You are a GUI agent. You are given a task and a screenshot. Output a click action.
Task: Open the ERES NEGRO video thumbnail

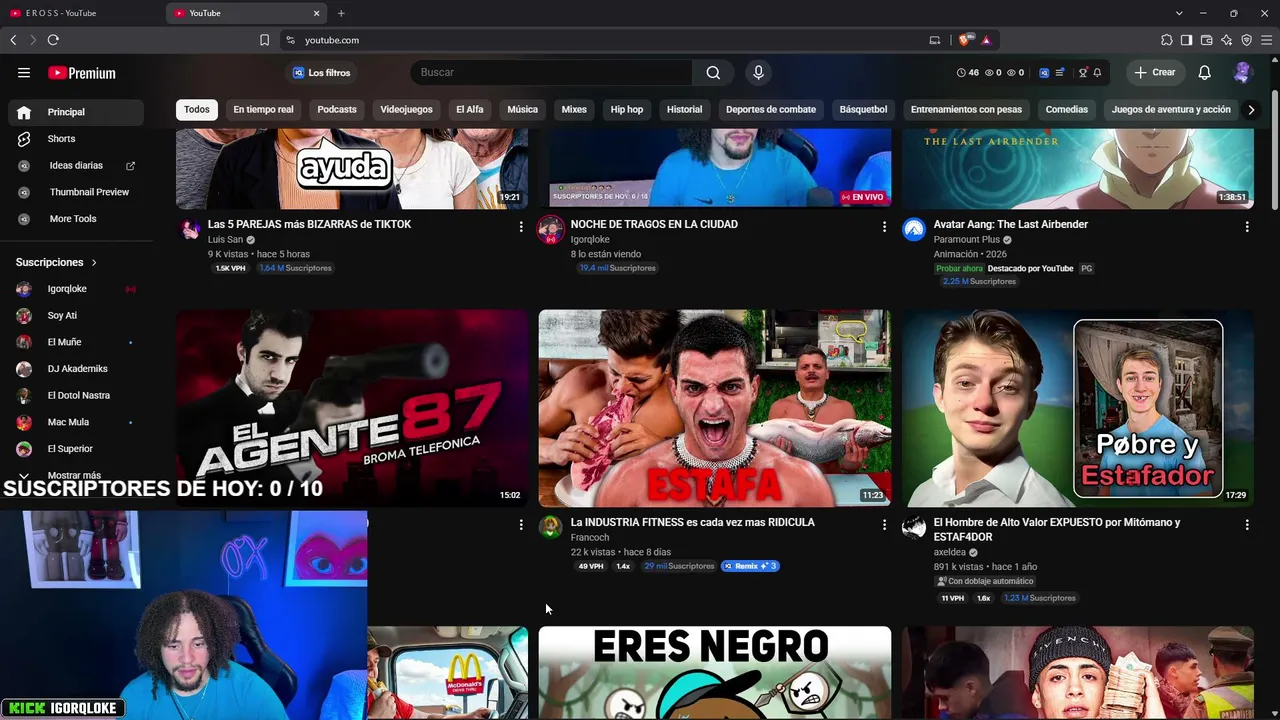tap(715, 673)
